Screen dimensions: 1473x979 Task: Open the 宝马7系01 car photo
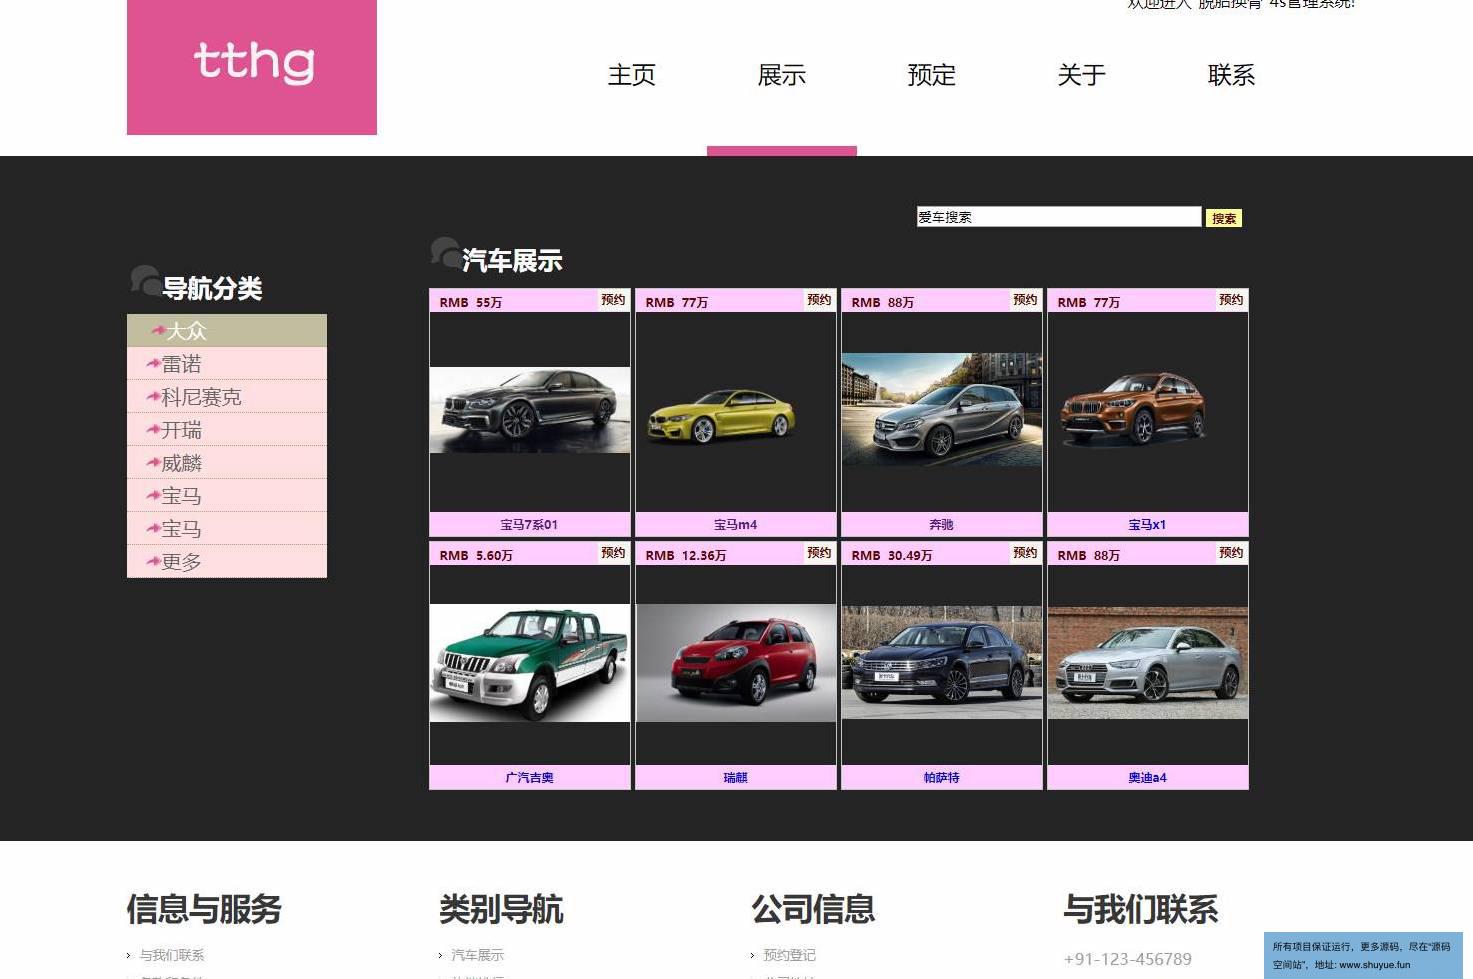(x=530, y=410)
